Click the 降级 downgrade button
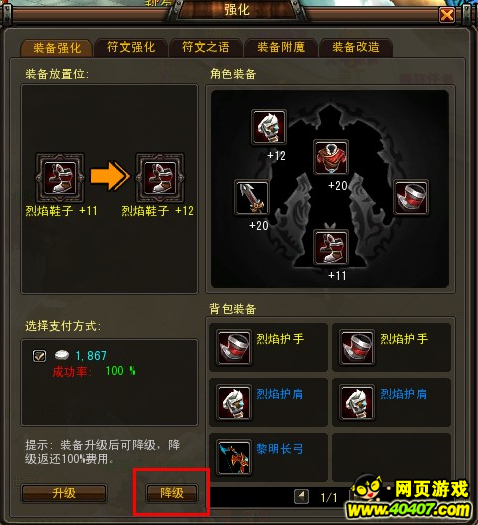This screenshot has height=525, width=478. (x=172, y=493)
